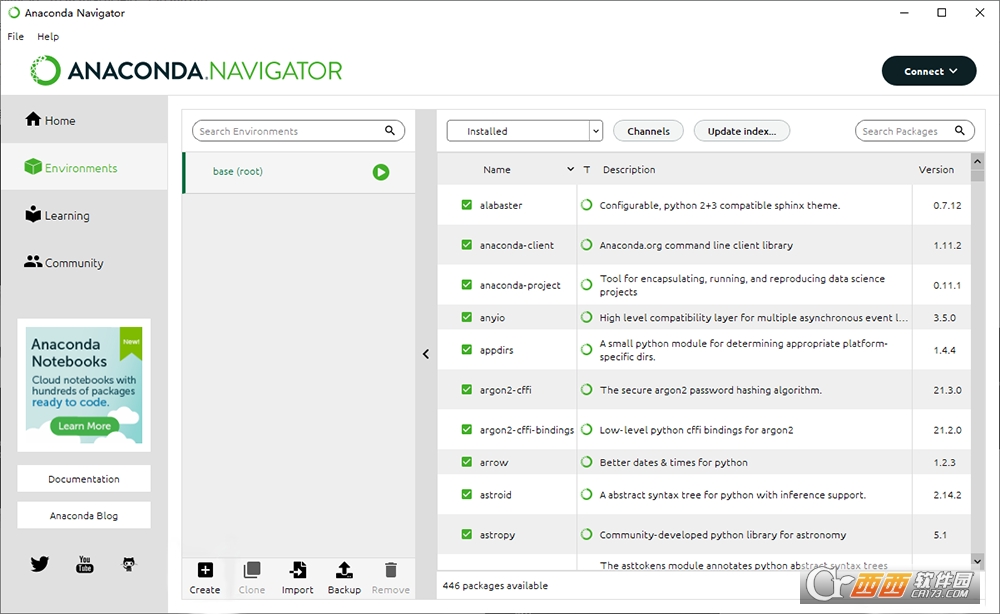Uncheck the anaconda-client package checkbox
The height and width of the screenshot is (614, 1000).
(467, 245)
